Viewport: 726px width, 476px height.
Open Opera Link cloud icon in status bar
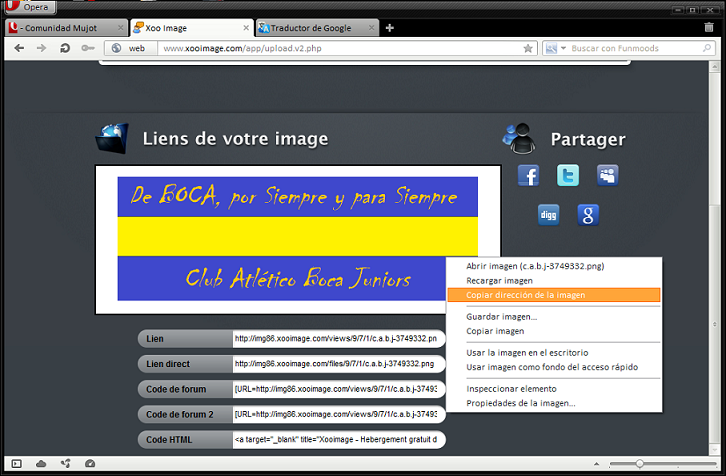tap(41, 463)
